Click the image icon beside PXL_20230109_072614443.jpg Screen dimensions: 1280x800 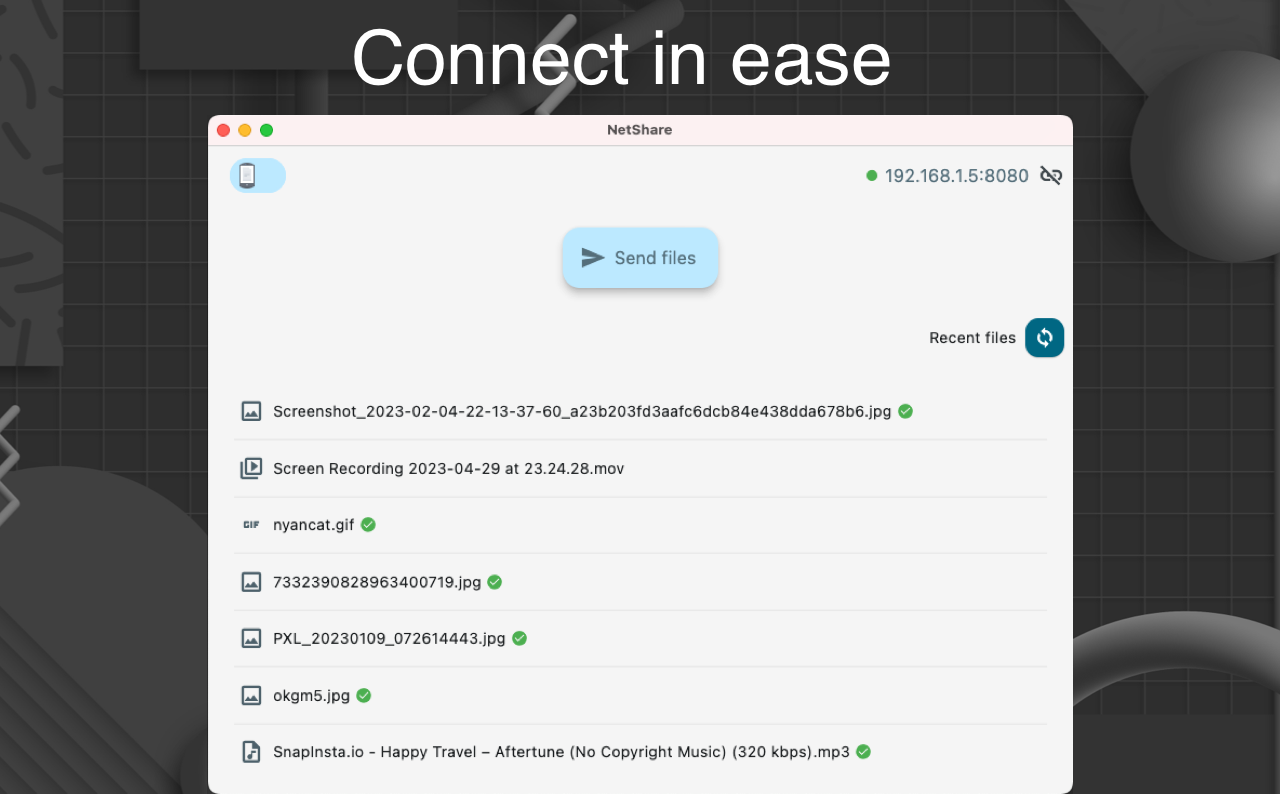(x=251, y=638)
